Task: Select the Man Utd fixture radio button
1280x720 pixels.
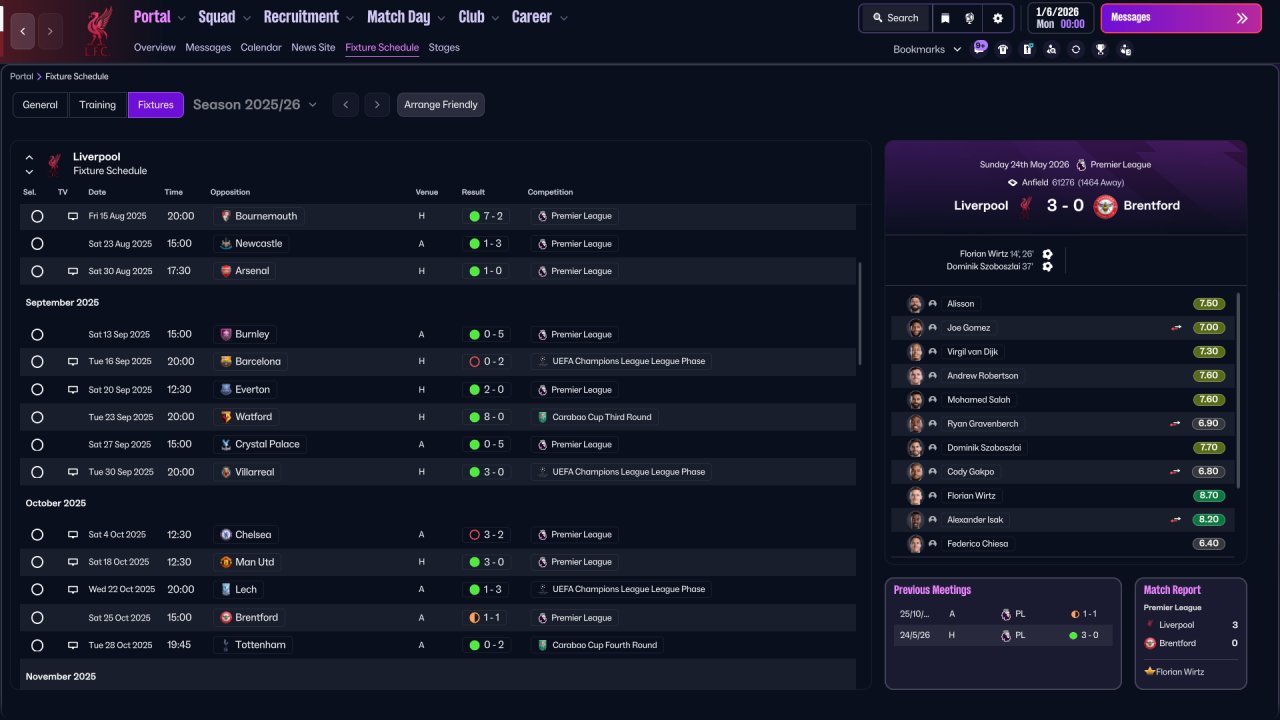Action: point(37,562)
